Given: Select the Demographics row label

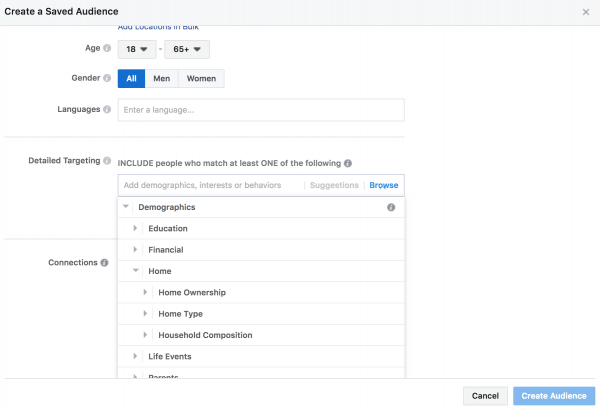Looking at the screenshot, I should pyautogui.click(x=167, y=207).
